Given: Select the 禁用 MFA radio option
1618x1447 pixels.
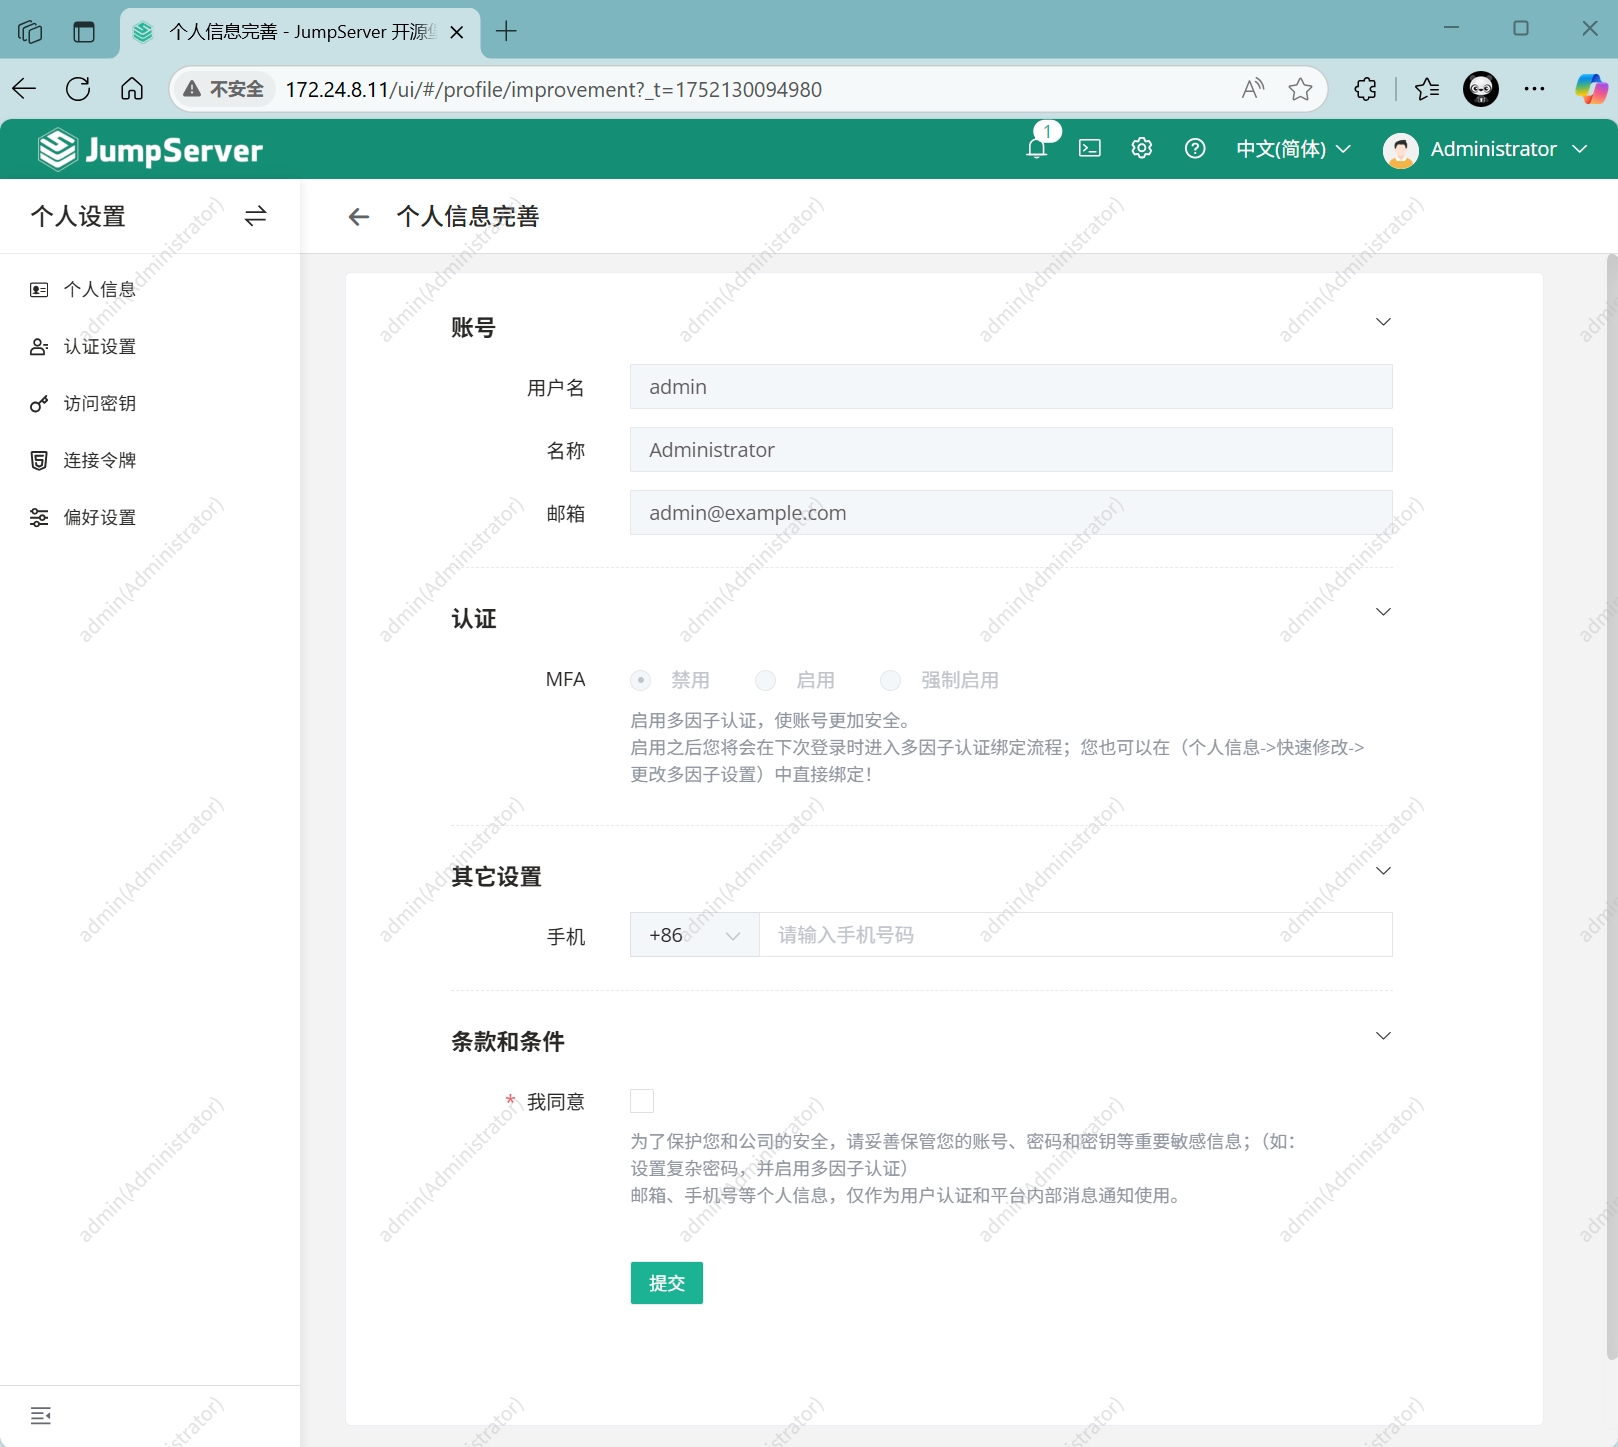Looking at the screenshot, I should point(641,681).
